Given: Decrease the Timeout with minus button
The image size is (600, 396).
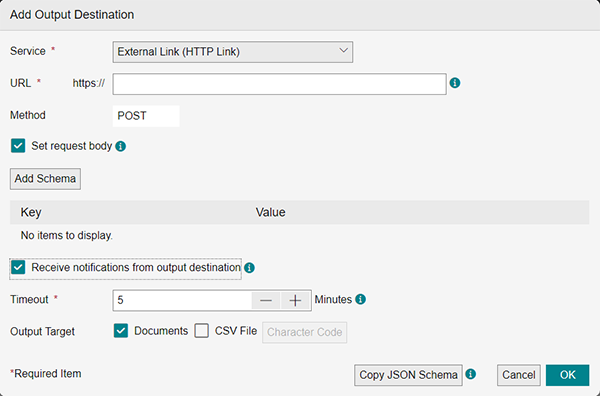Looking at the screenshot, I should (266, 301).
